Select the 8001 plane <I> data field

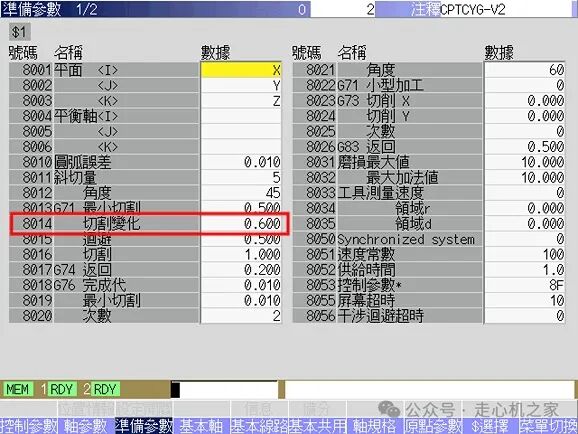click(x=241, y=70)
